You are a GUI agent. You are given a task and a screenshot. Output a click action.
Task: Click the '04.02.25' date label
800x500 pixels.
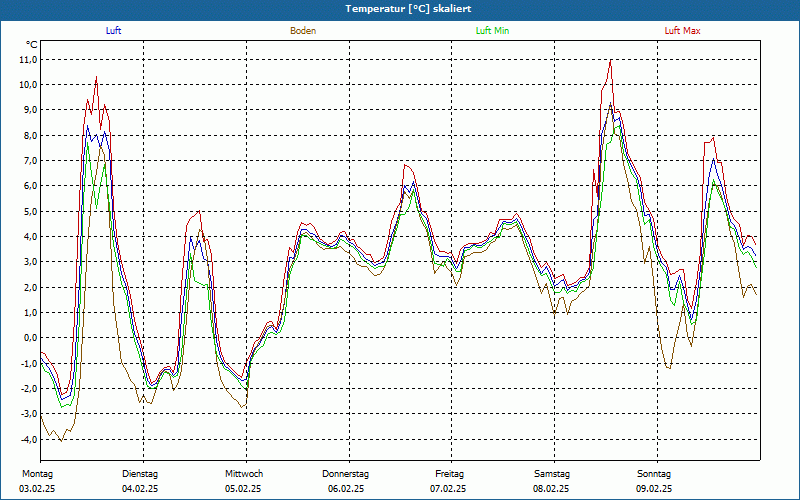pyautogui.click(x=140, y=489)
